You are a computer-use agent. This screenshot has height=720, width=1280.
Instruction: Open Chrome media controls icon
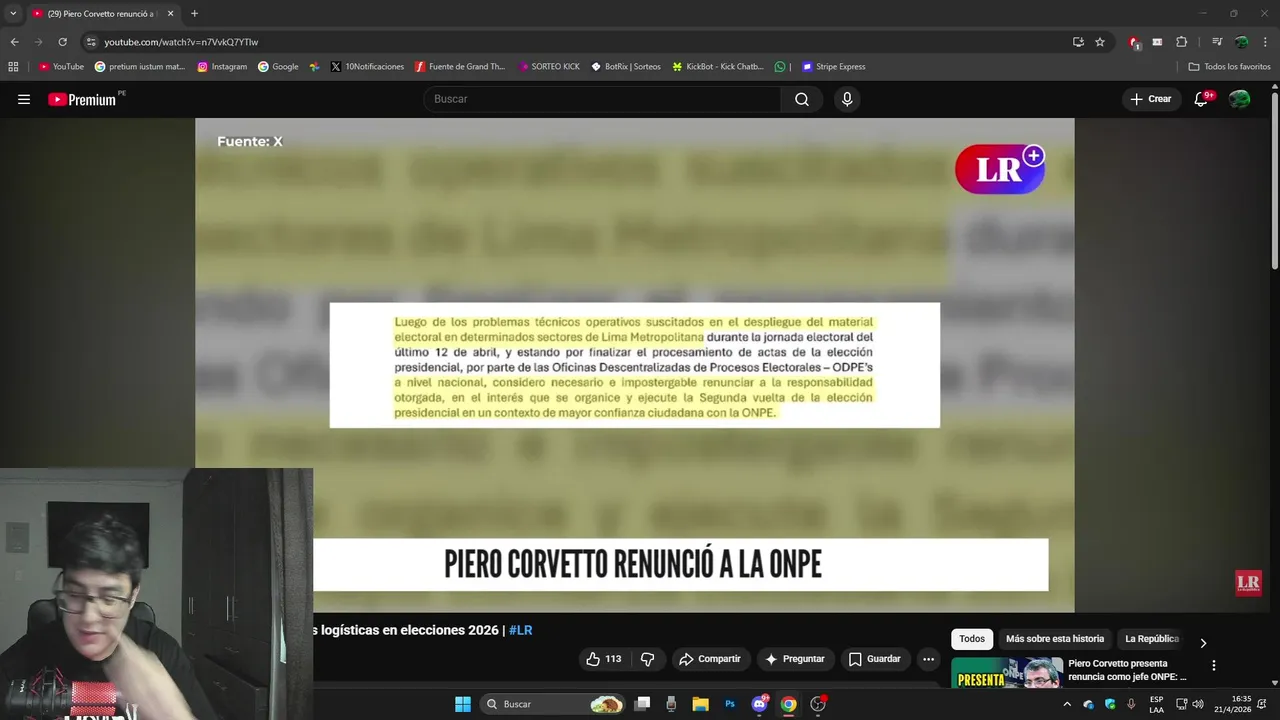tap(1217, 42)
